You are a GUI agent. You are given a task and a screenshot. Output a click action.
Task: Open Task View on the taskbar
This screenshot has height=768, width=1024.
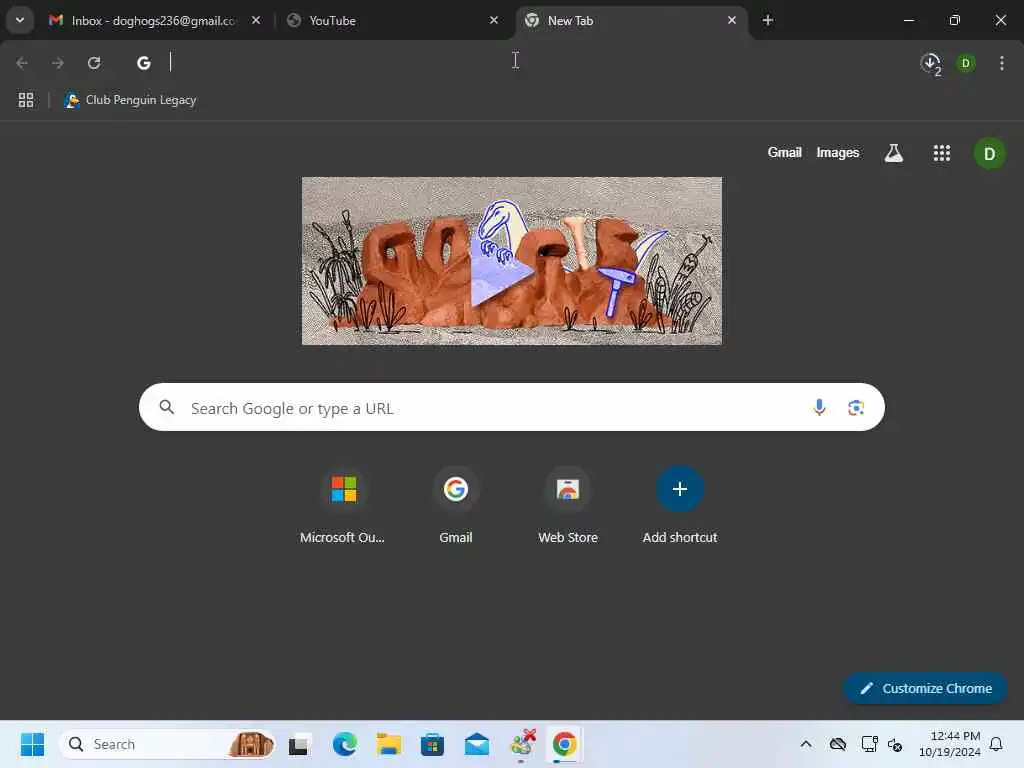pos(300,744)
